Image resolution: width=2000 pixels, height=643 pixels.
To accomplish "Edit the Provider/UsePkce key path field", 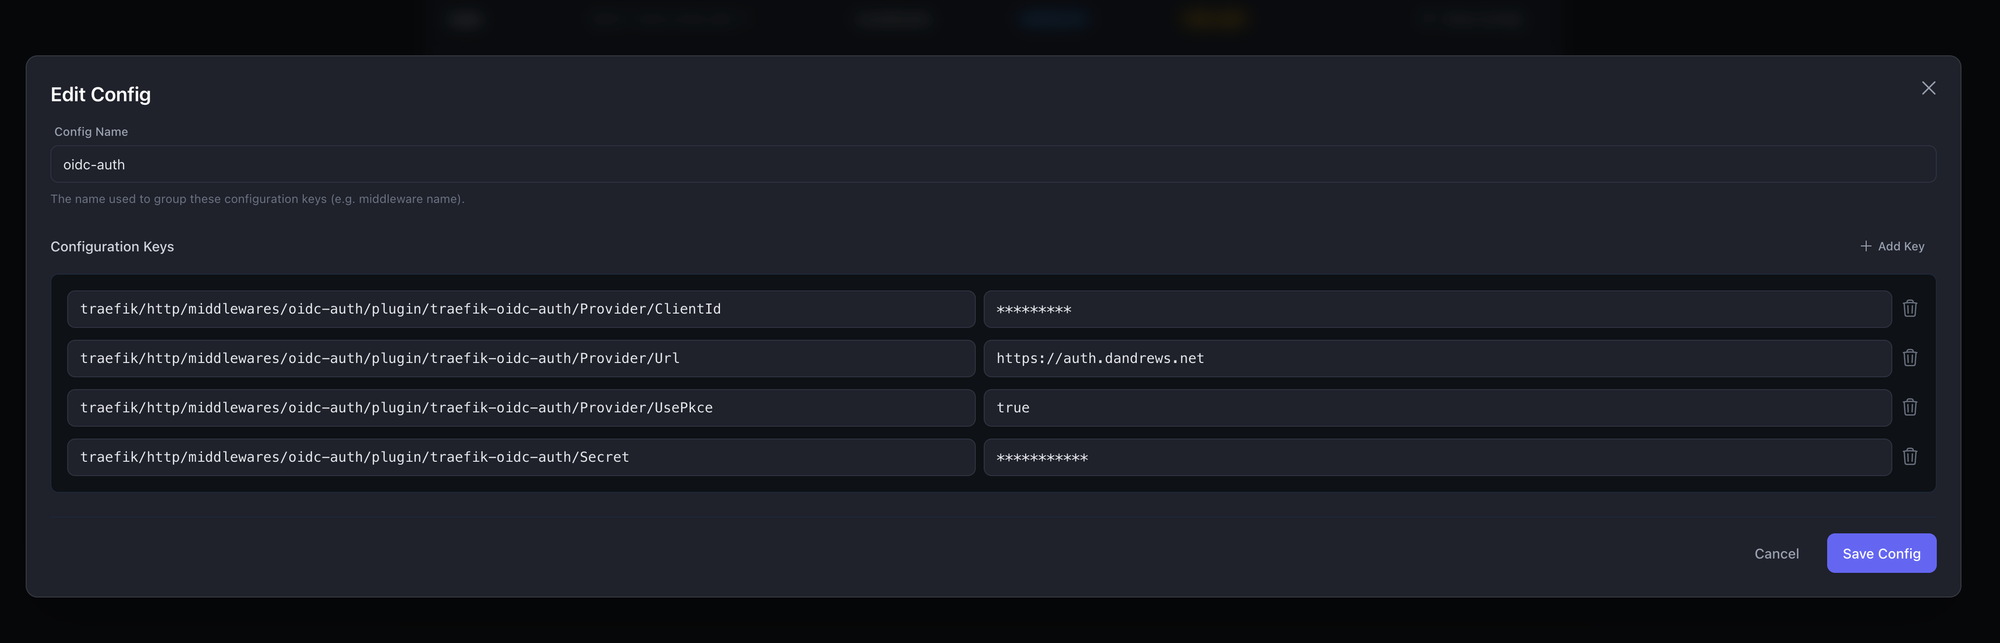I will [x=520, y=408].
